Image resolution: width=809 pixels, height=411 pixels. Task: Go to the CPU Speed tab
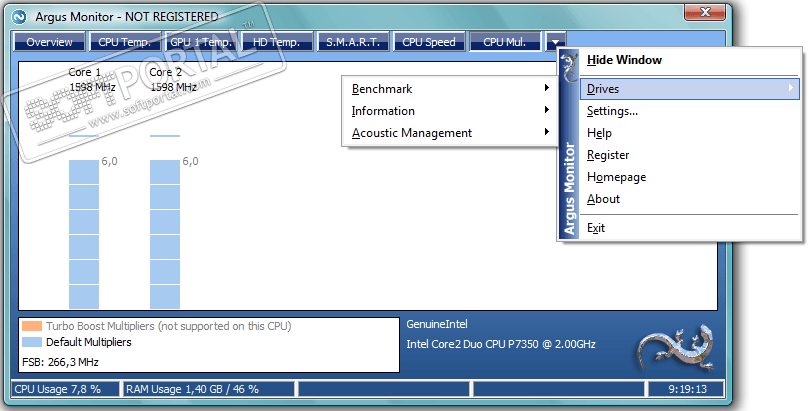(x=429, y=42)
